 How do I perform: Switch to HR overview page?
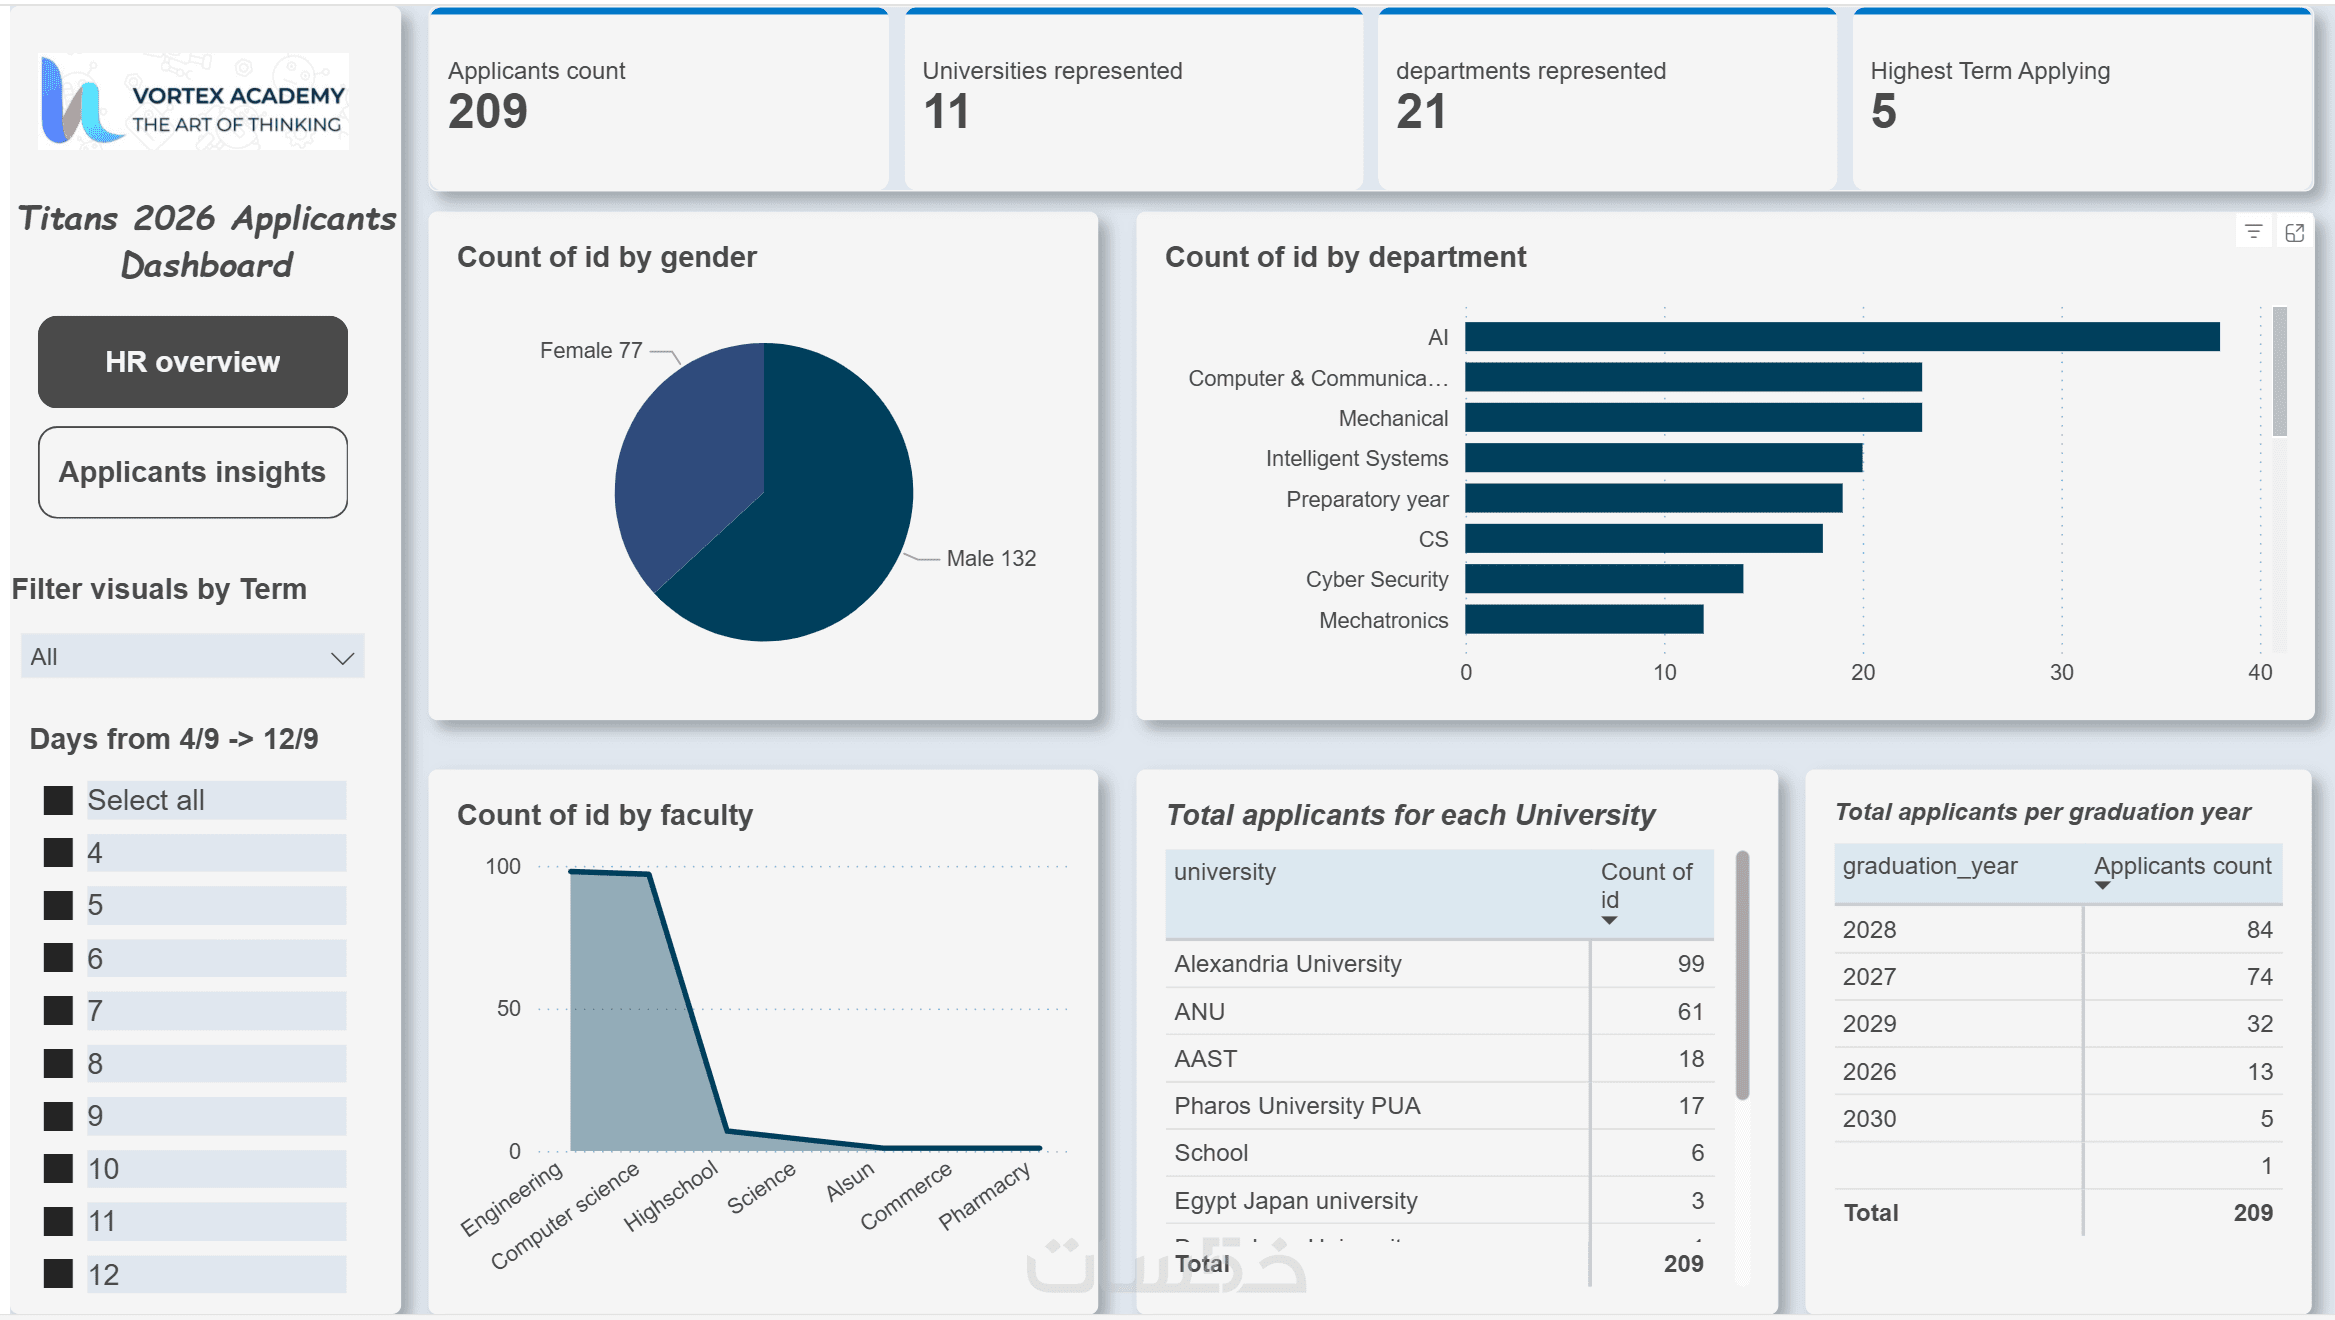tap(193, 362)
